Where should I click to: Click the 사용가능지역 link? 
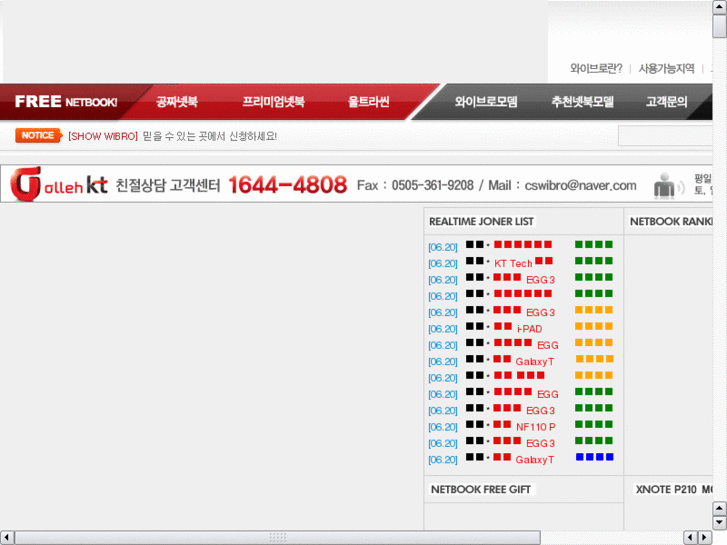pyautogui.click(x=666, y=69)
